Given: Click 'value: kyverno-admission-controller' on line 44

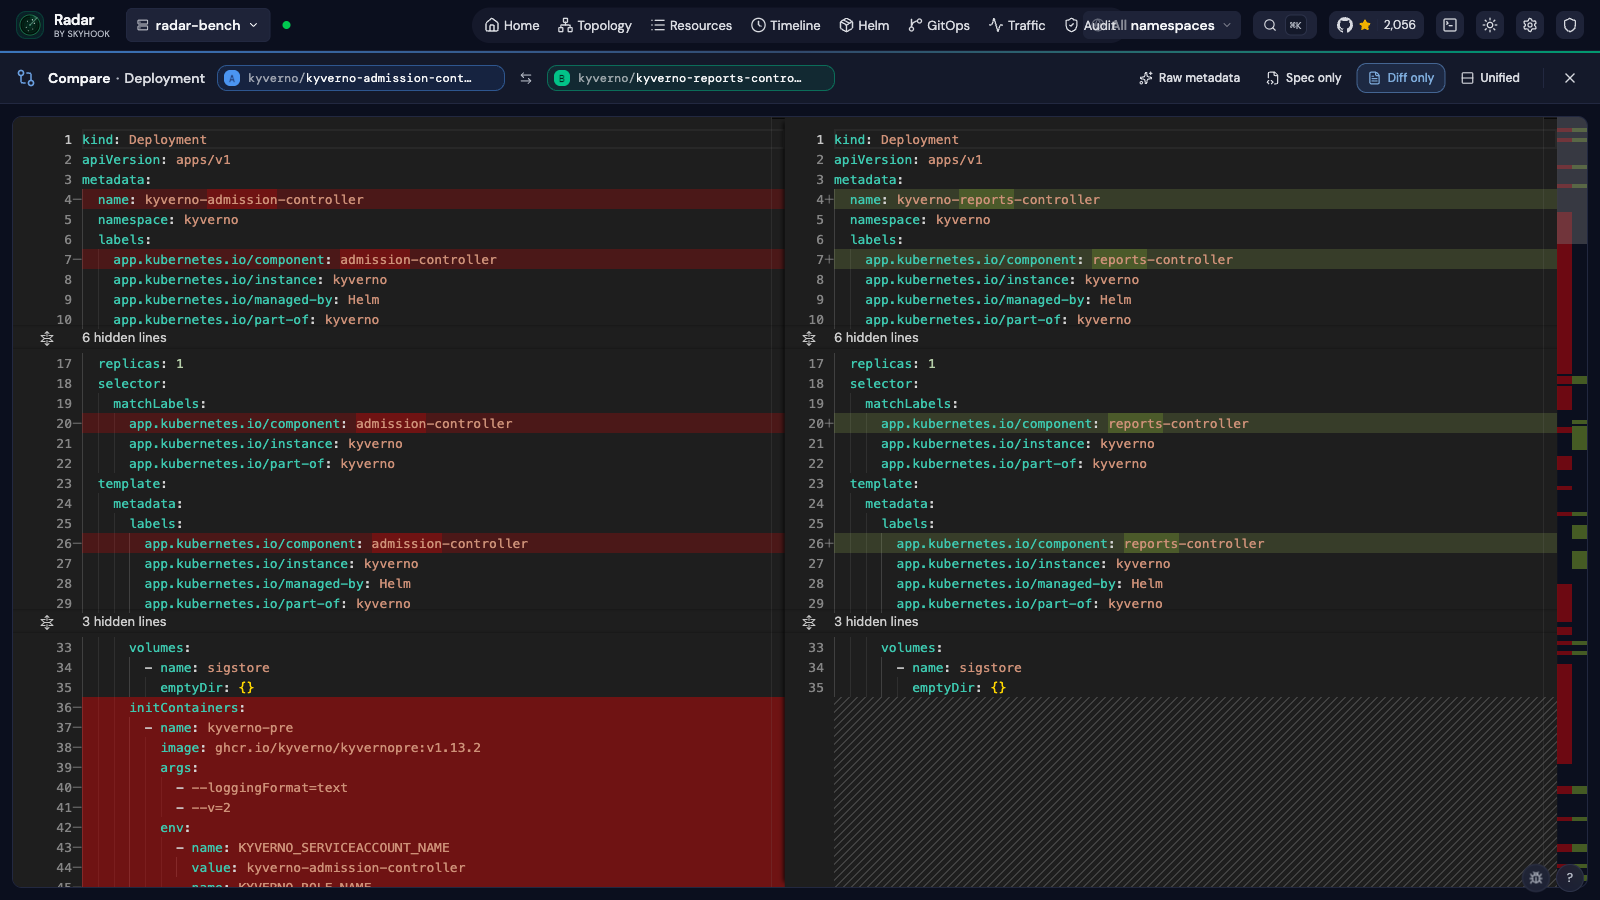Looking at the screenshot, I should tap(328, 868).
